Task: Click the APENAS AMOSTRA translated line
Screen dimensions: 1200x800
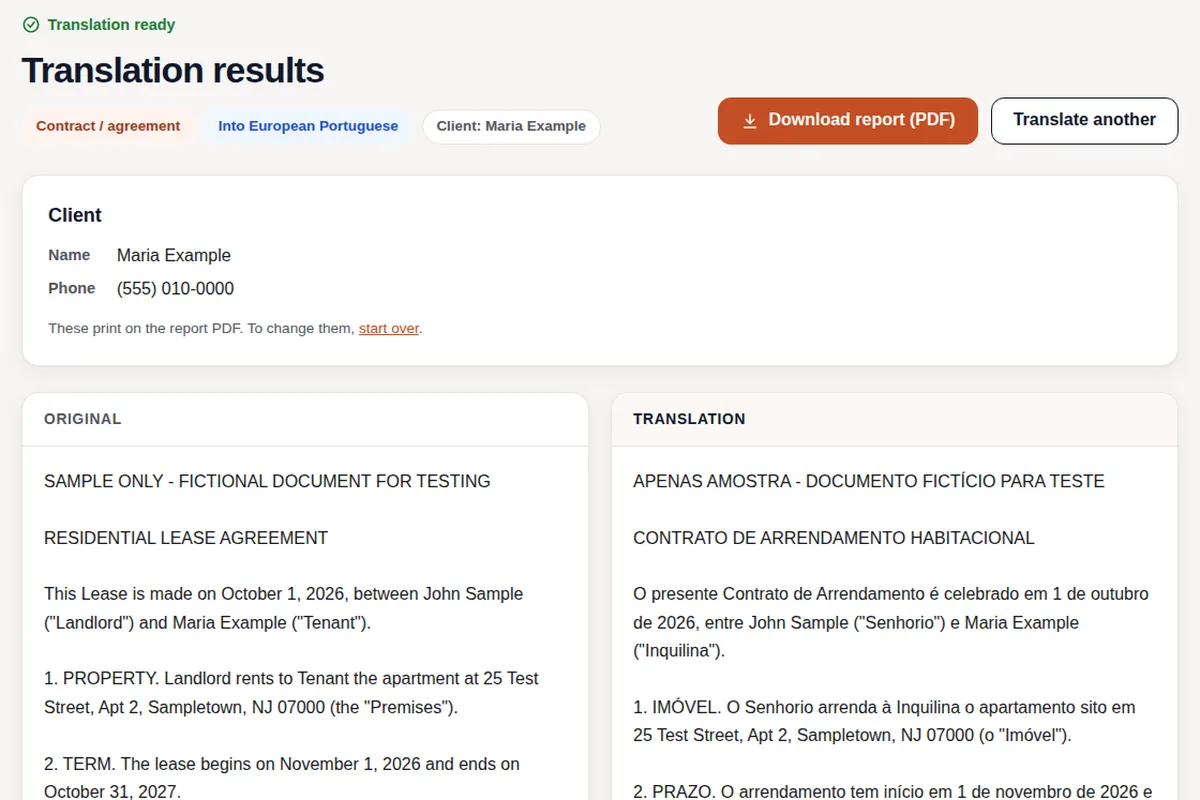Action: (x=869, y=481)
